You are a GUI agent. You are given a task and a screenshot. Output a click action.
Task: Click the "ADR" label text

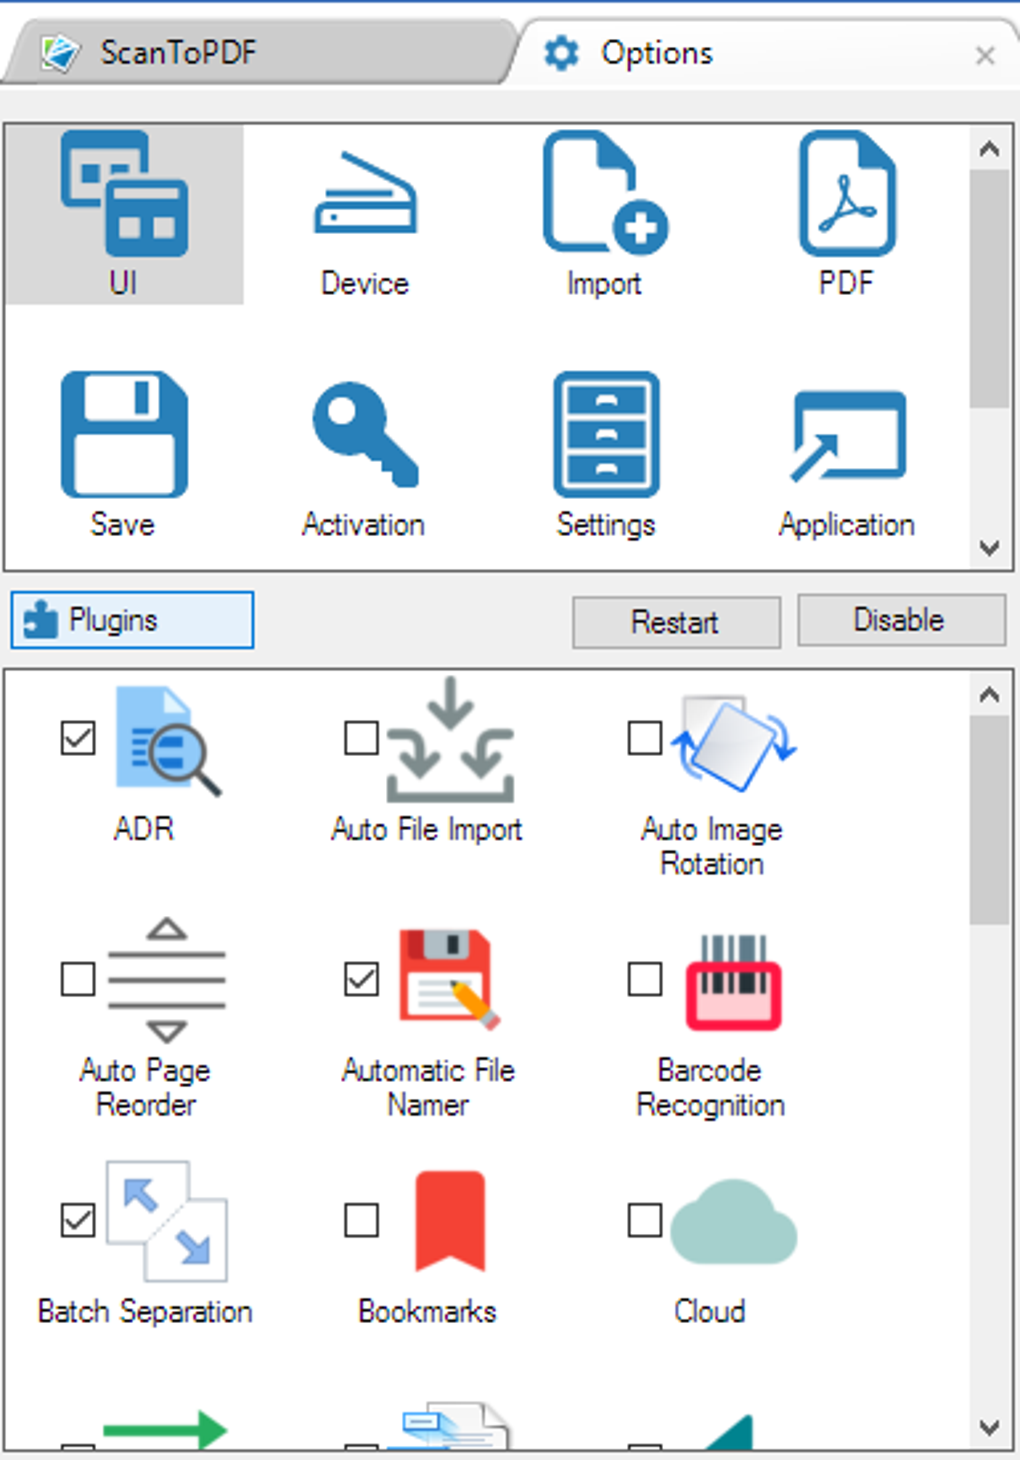coord(144,829)
